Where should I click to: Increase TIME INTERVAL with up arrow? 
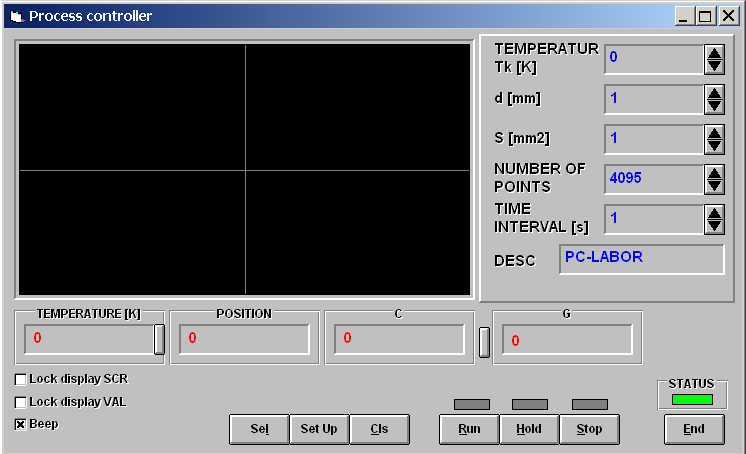tap(714, 212)
